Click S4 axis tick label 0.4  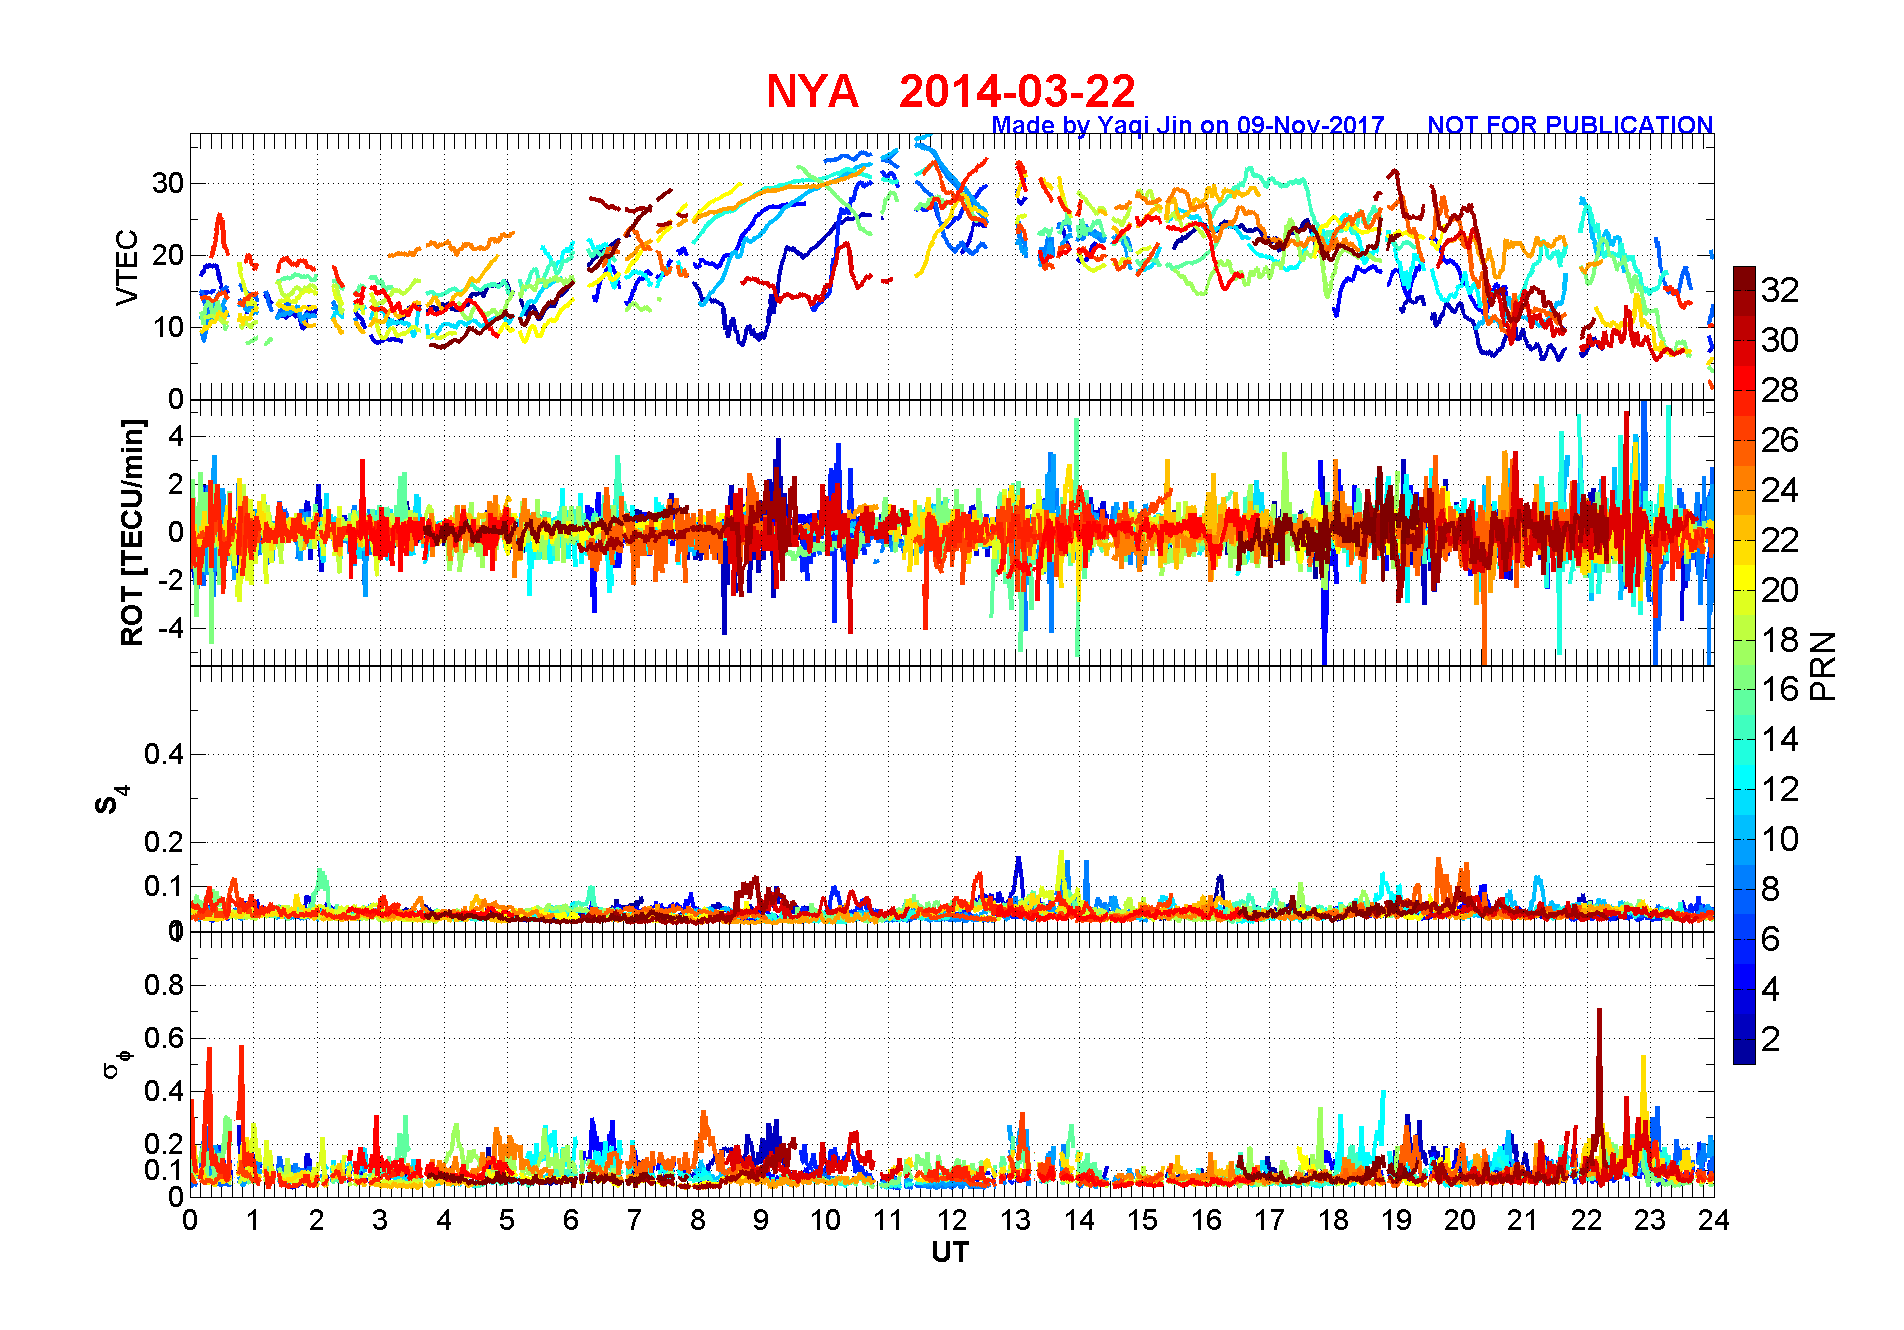click(x=164, y=755)
